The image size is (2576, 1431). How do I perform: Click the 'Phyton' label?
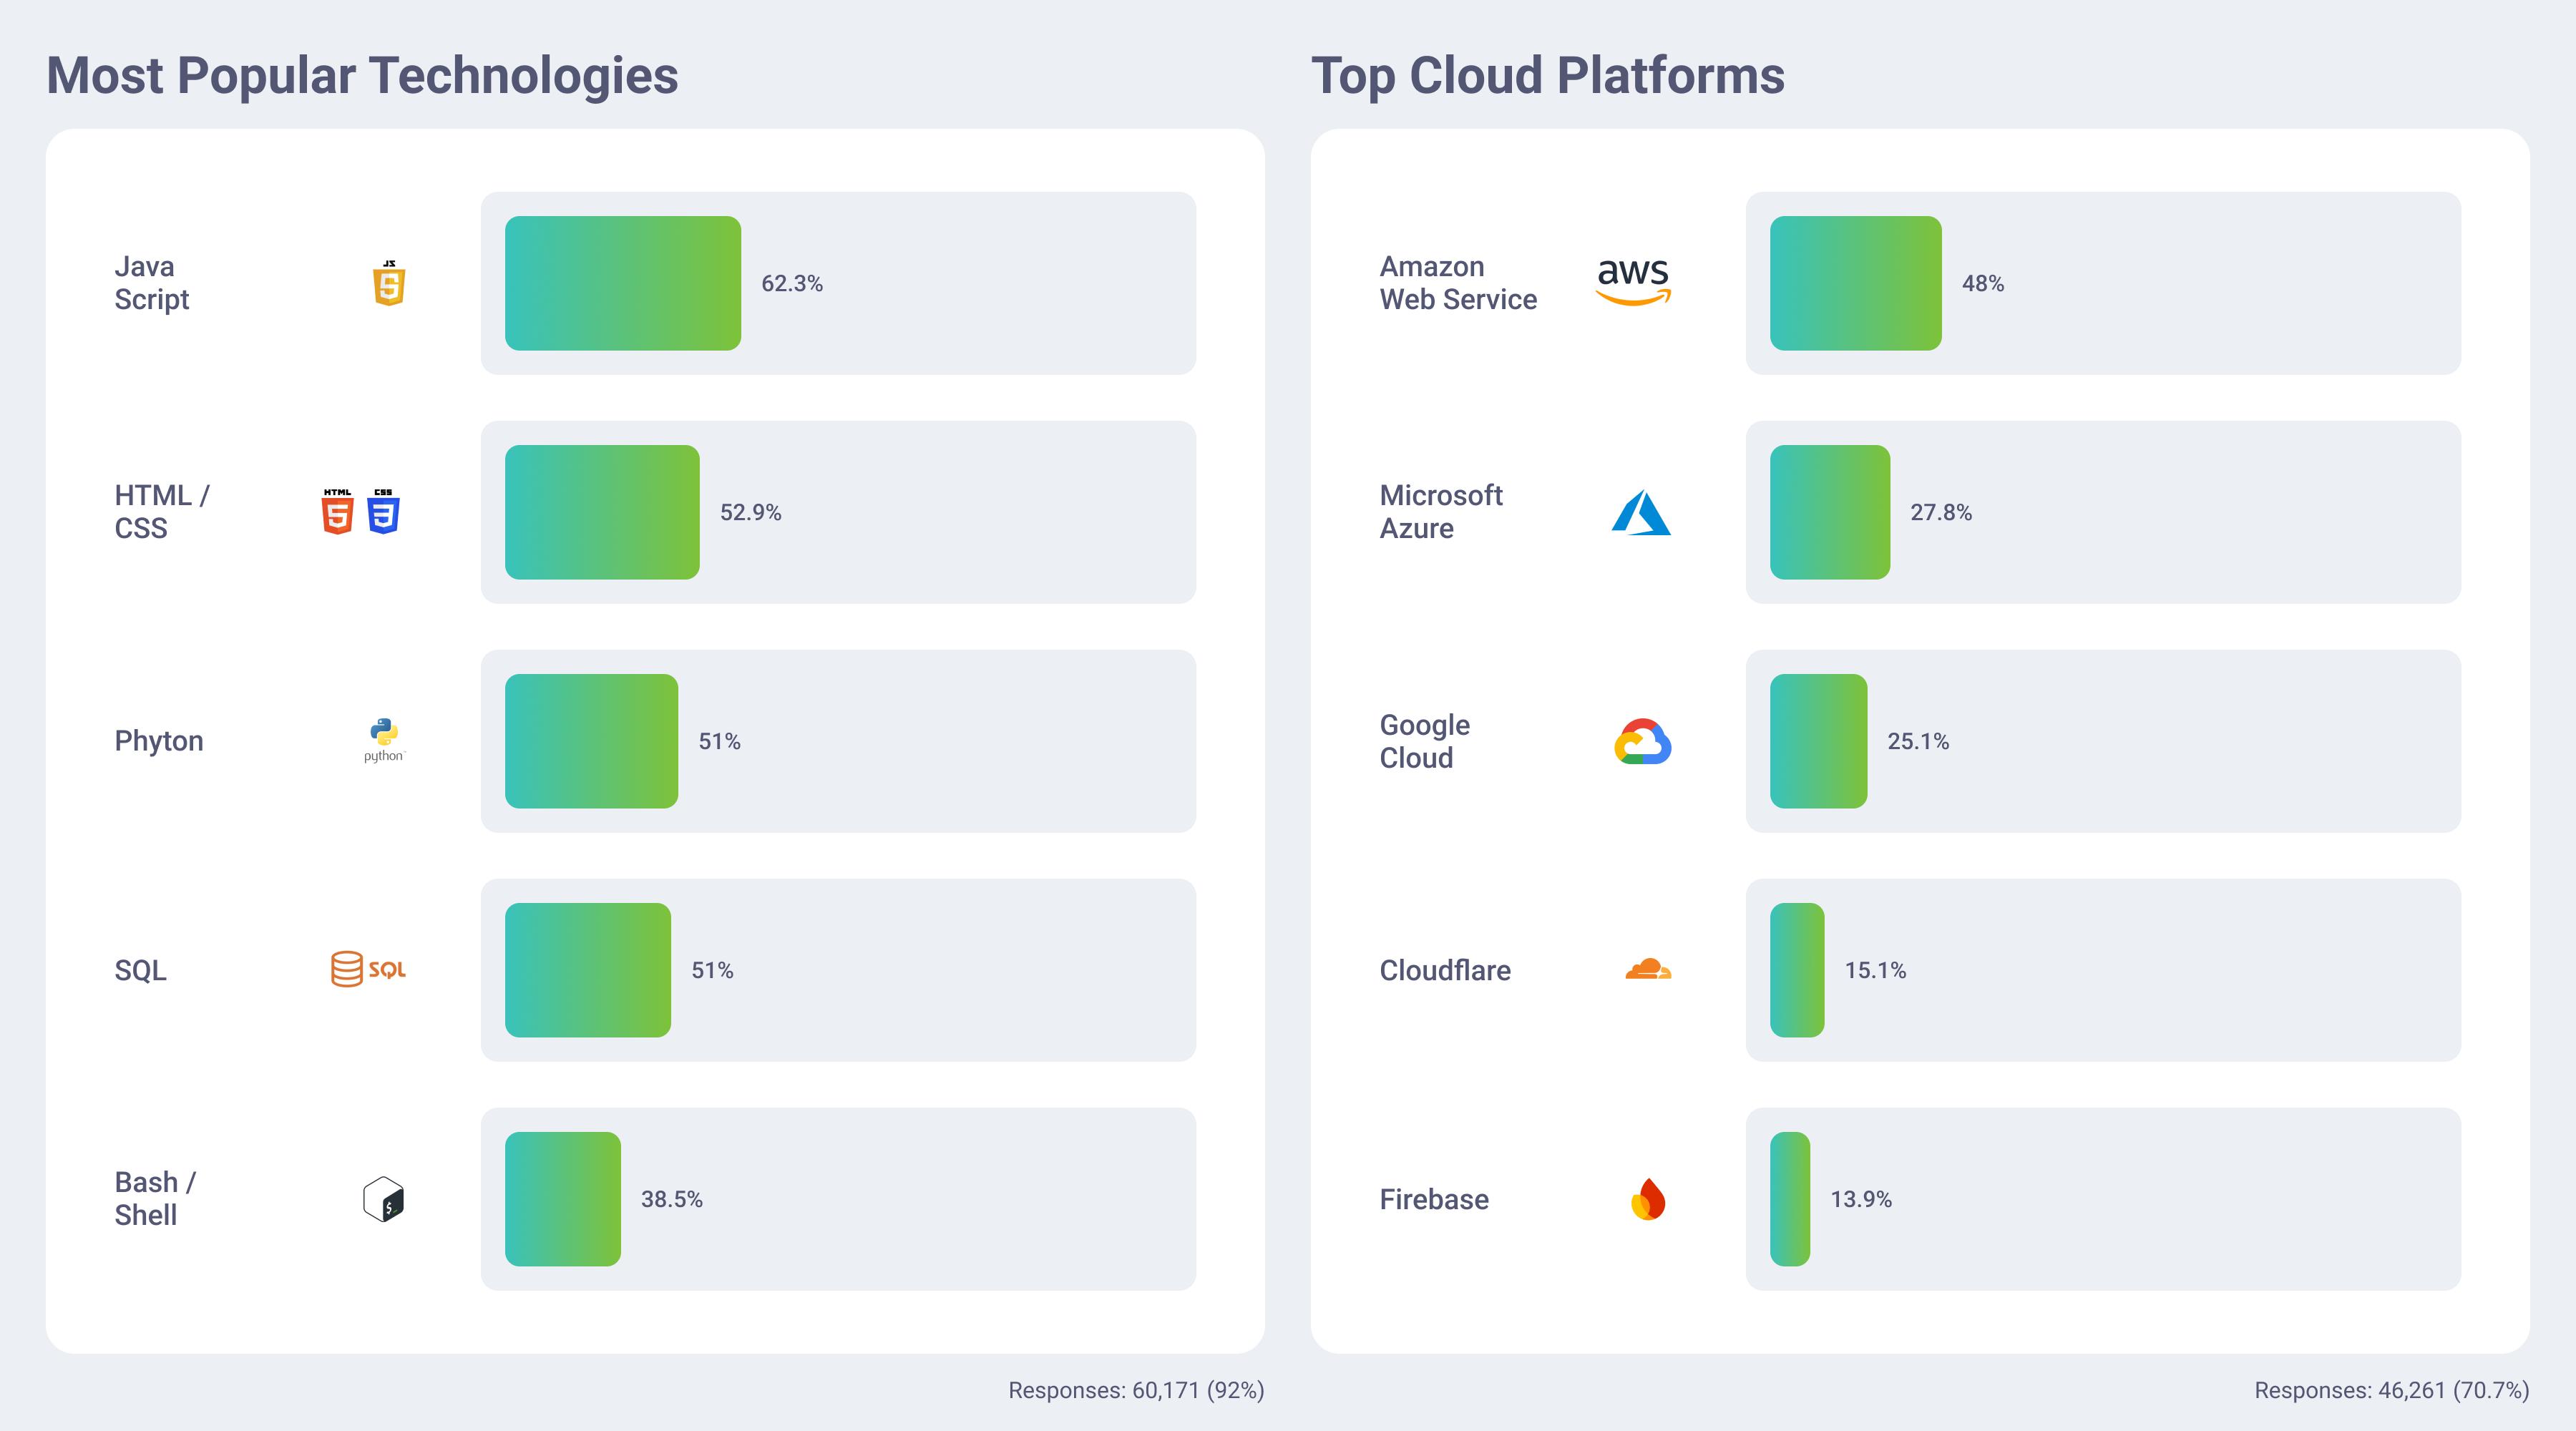(159, 741)
